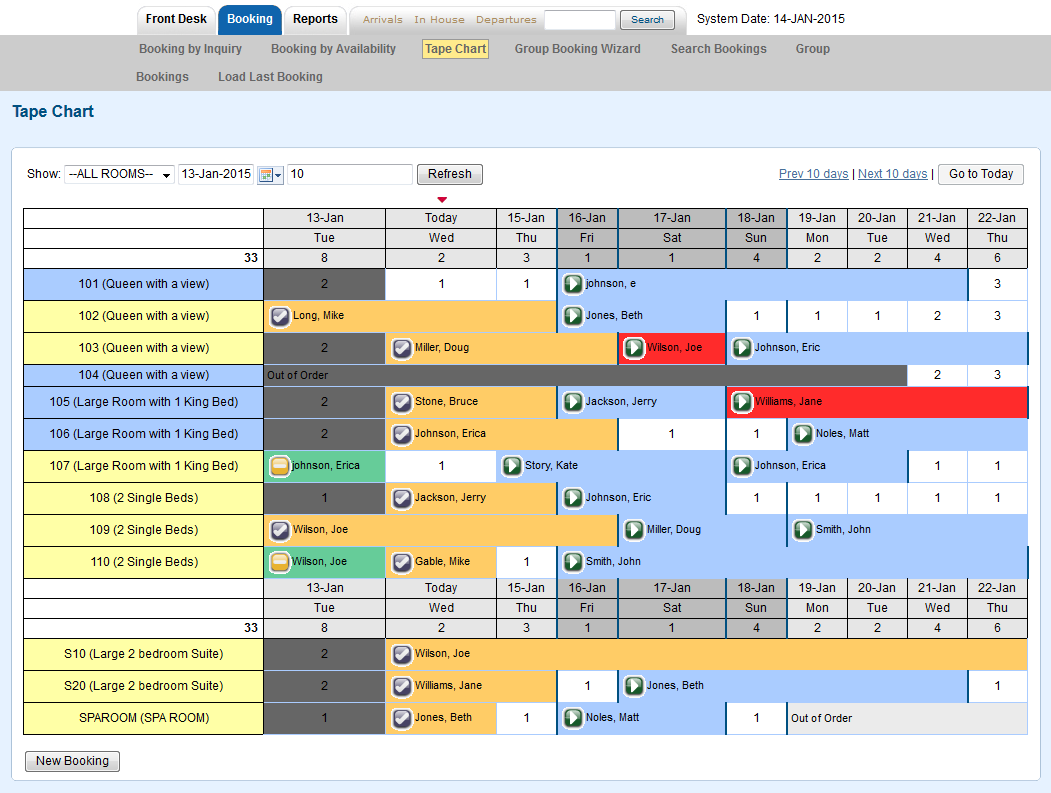Switch to the Front Desk tab
The height and width of the screenshot is (793, 1051).
pos(176,19)
